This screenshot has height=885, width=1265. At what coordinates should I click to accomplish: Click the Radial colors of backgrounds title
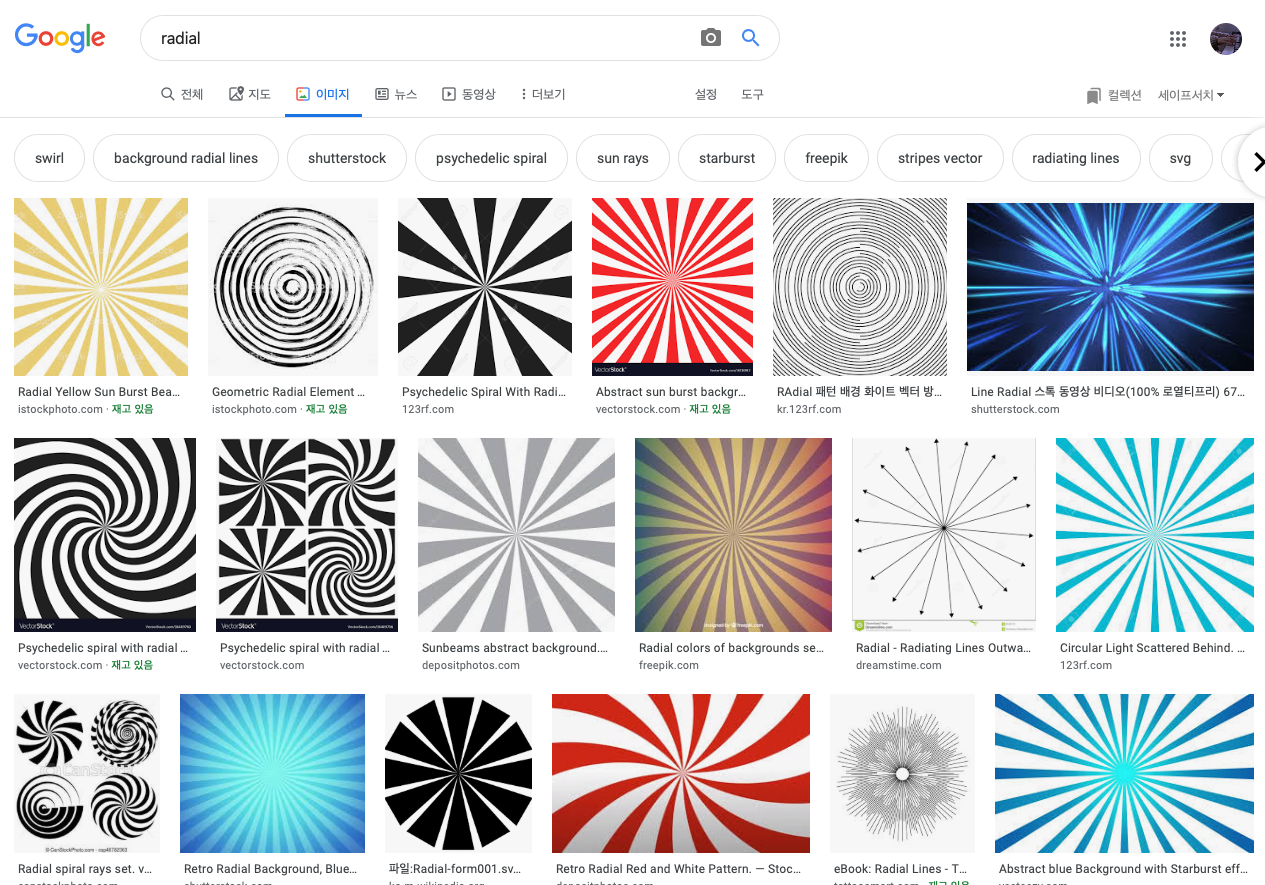point(732,648)
